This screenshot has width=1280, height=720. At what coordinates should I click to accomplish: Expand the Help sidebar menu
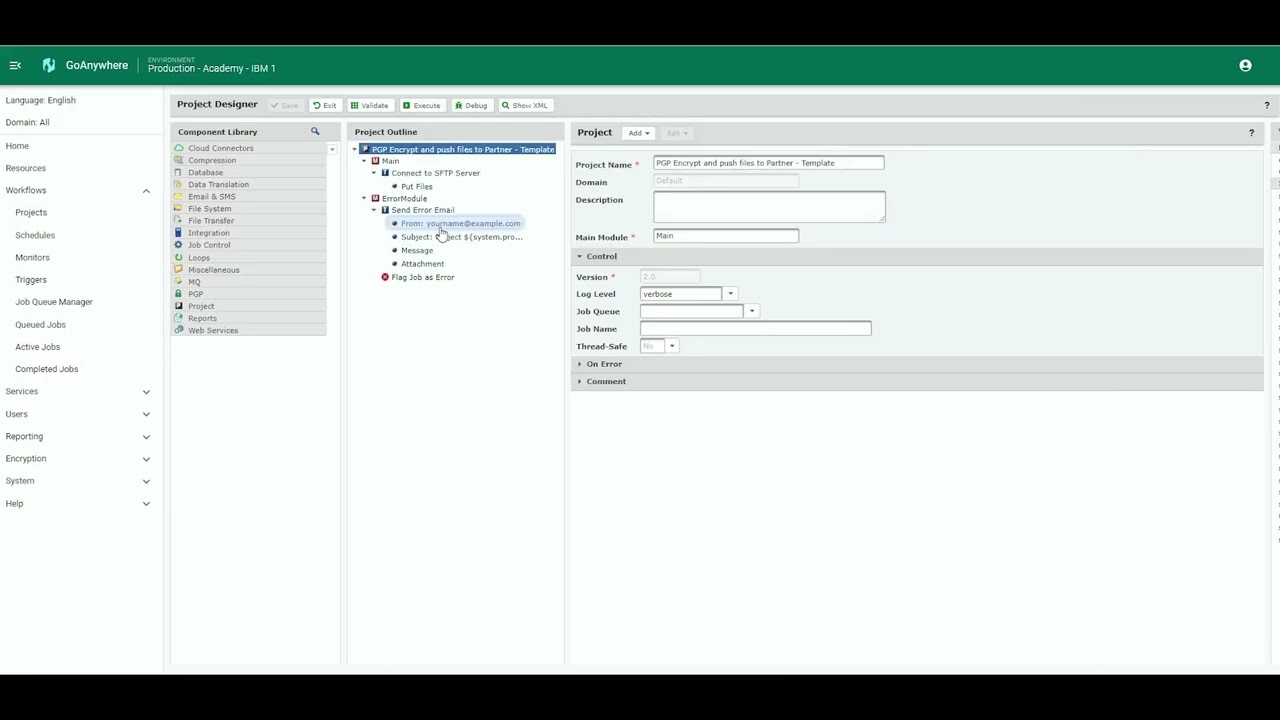coord(146,504)
